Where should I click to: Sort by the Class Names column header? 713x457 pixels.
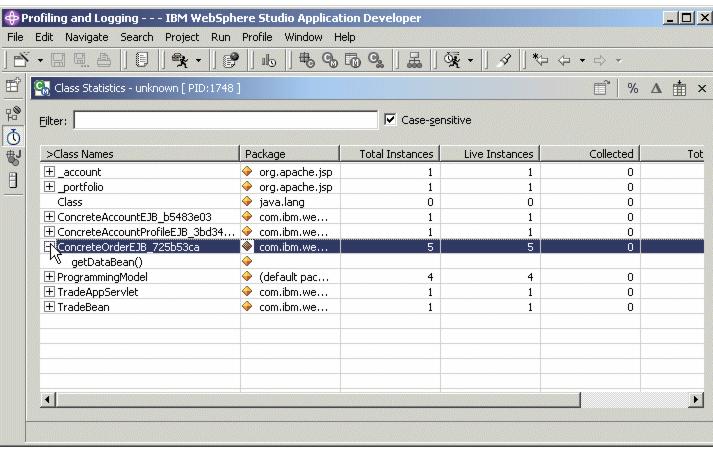pyautogui.click(x=140, y=154)
